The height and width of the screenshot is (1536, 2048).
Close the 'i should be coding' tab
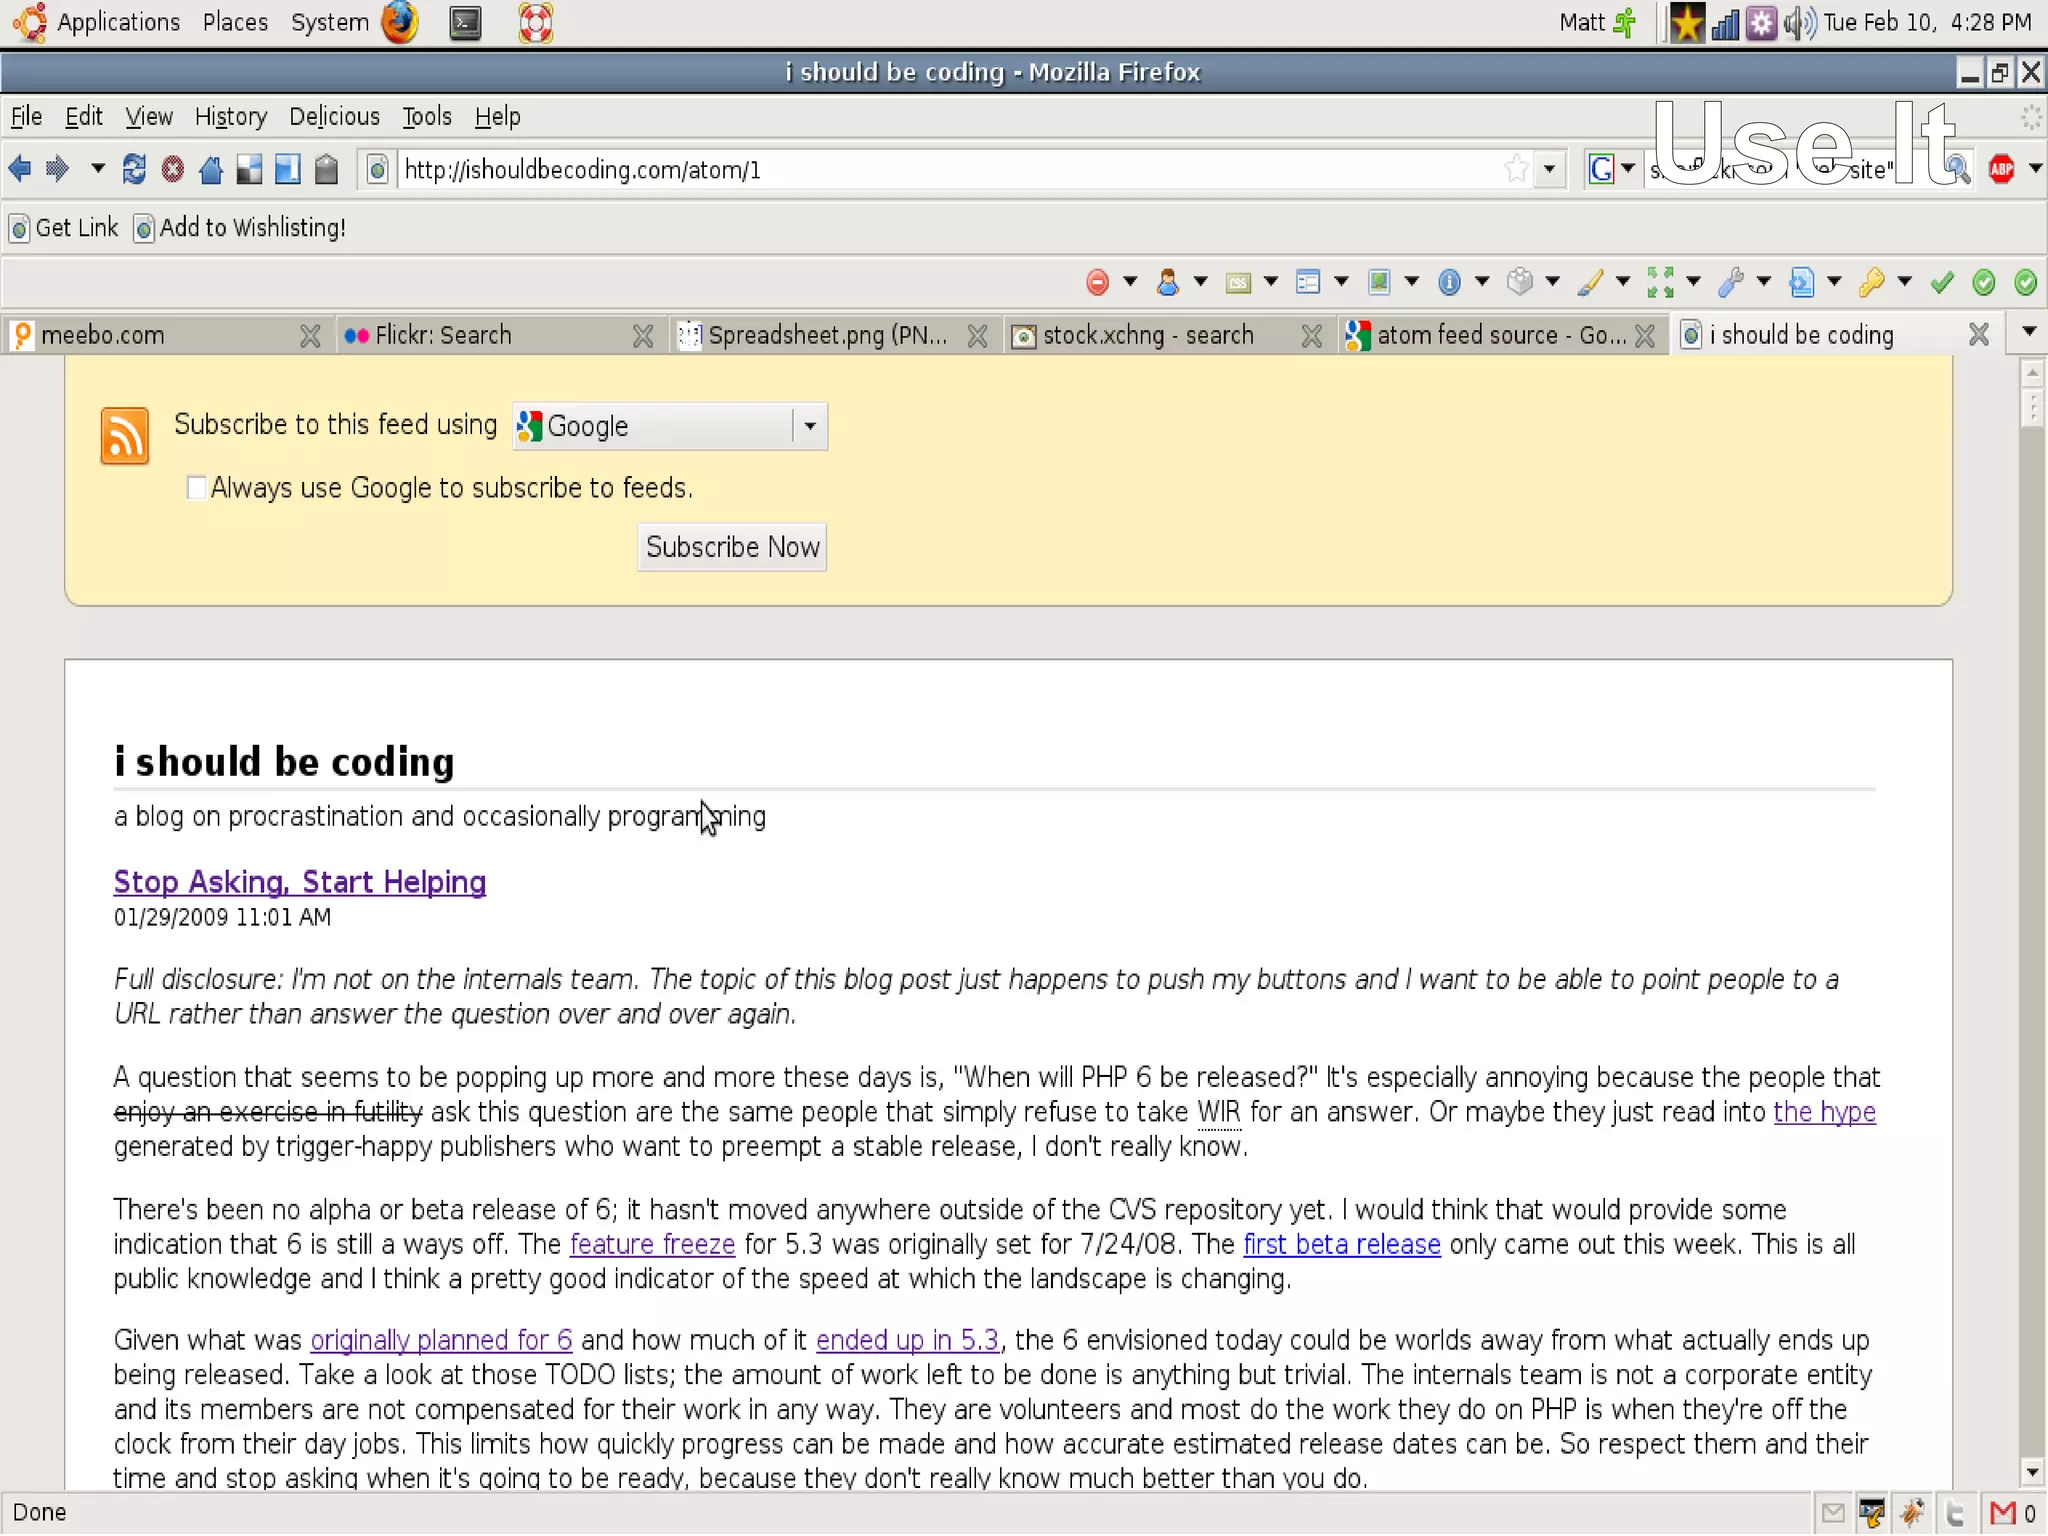tap(1979, 335)
